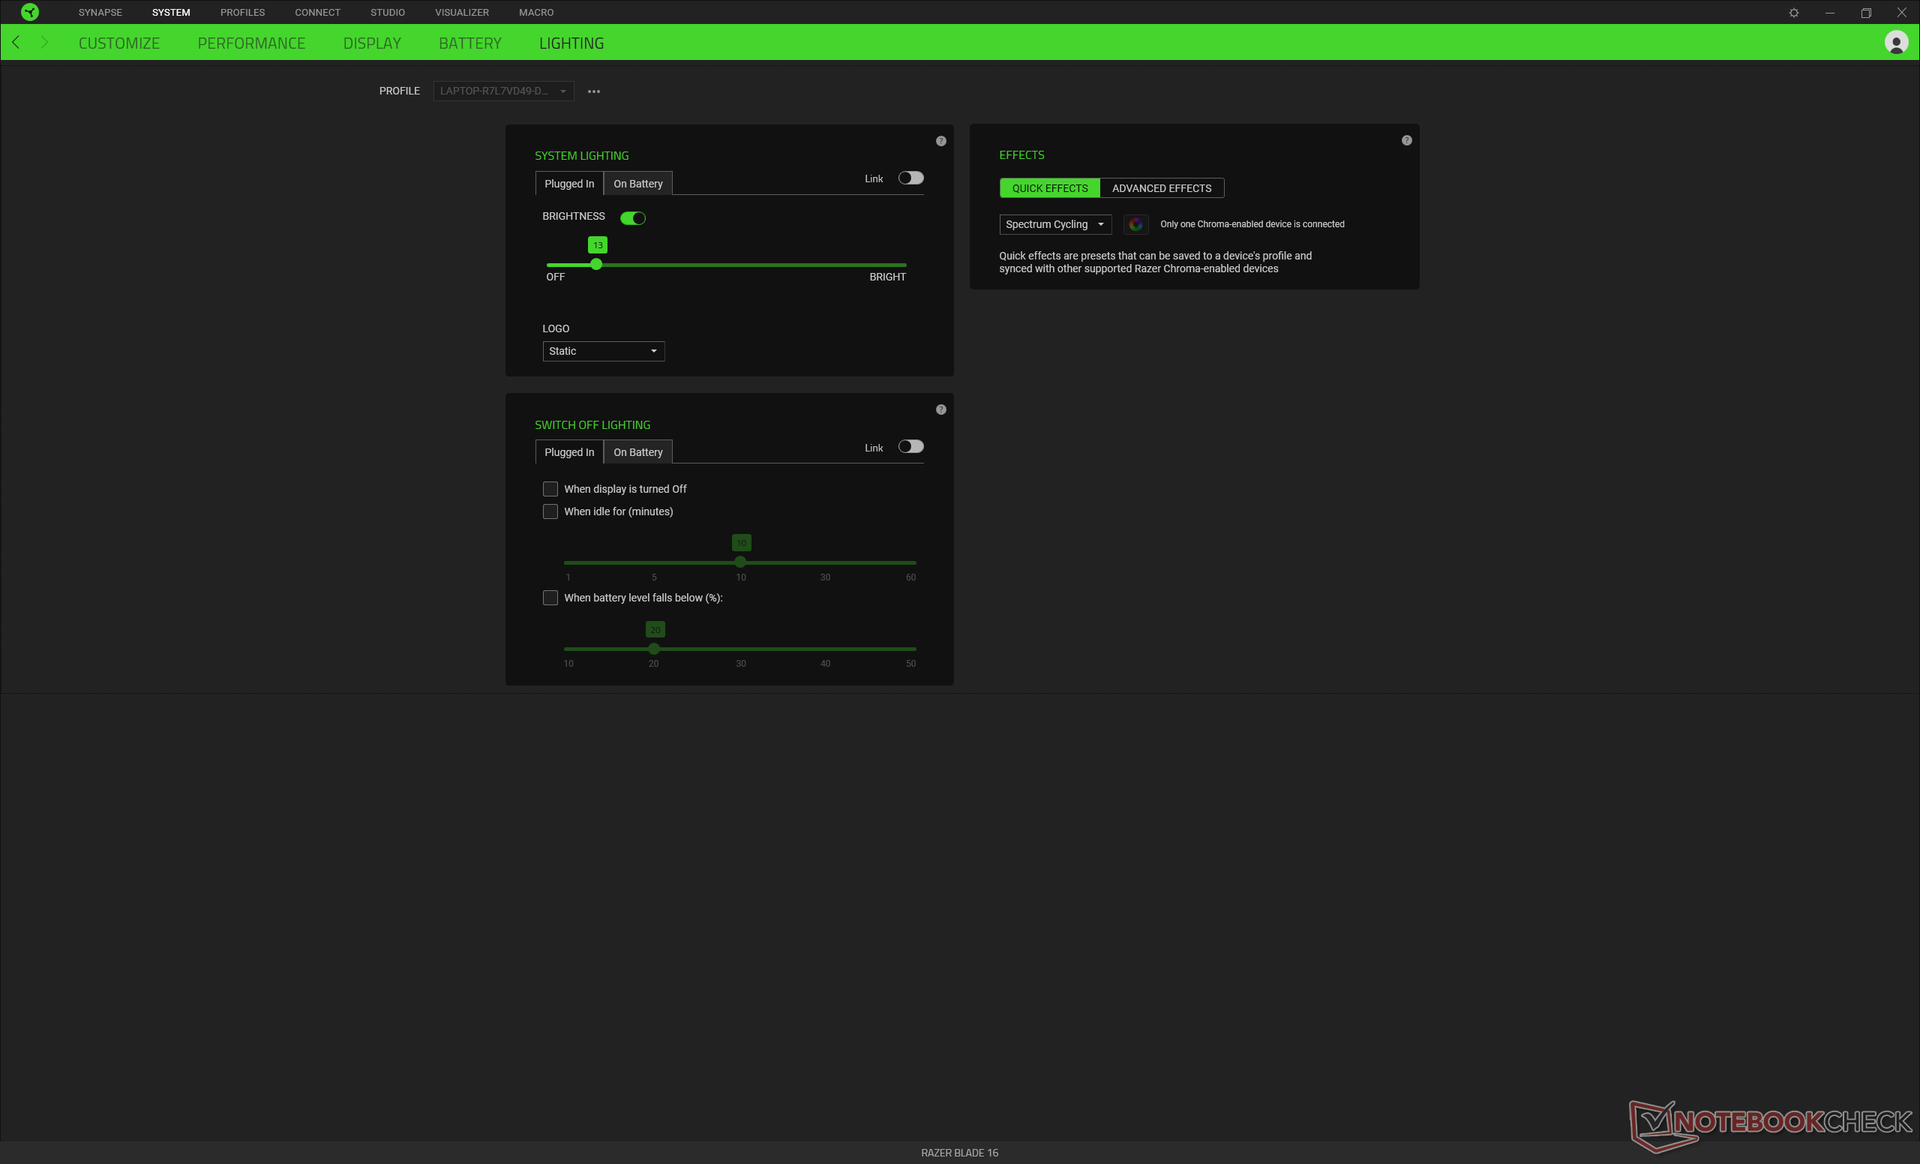Open the Studio menu item
Viewport: 1920px width, 1164px height.
pos(387,12)
